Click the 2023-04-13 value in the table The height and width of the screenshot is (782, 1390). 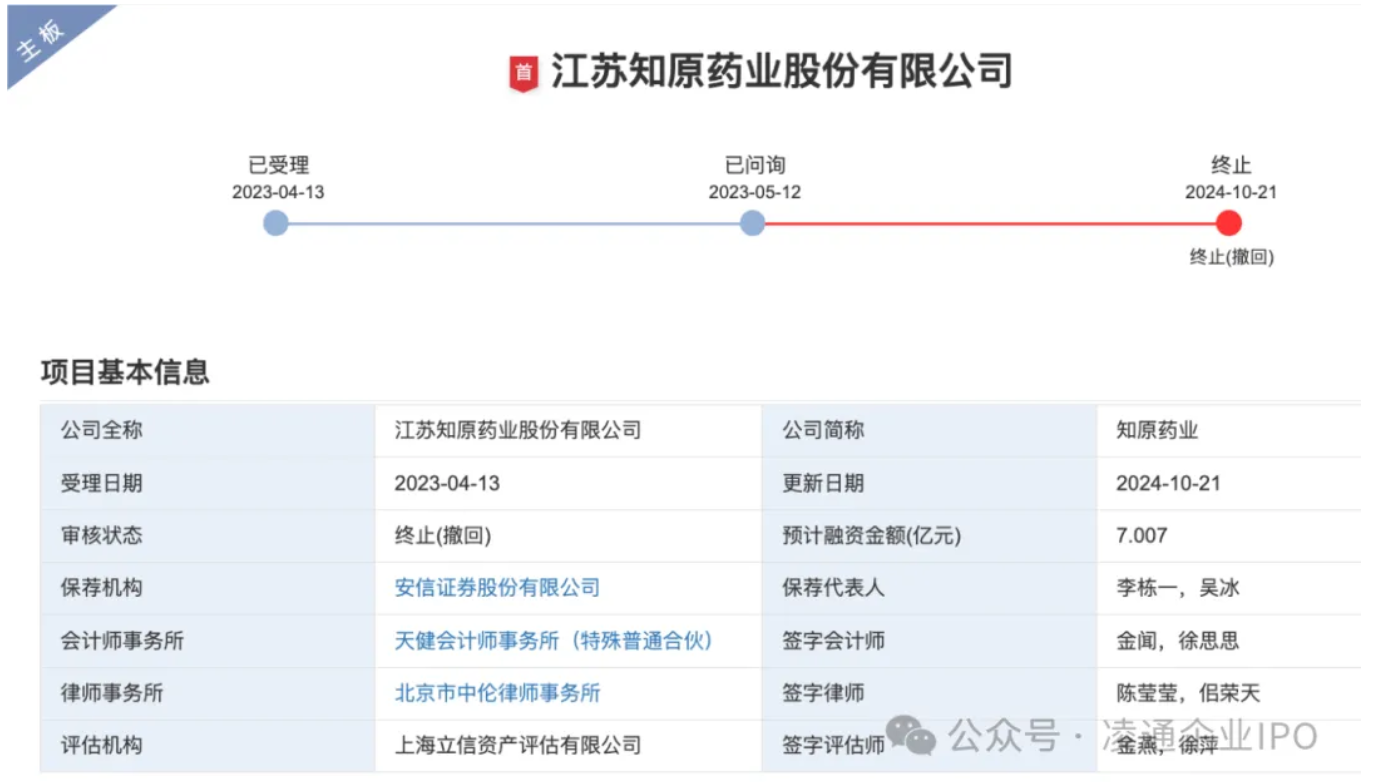coord(447,484)
